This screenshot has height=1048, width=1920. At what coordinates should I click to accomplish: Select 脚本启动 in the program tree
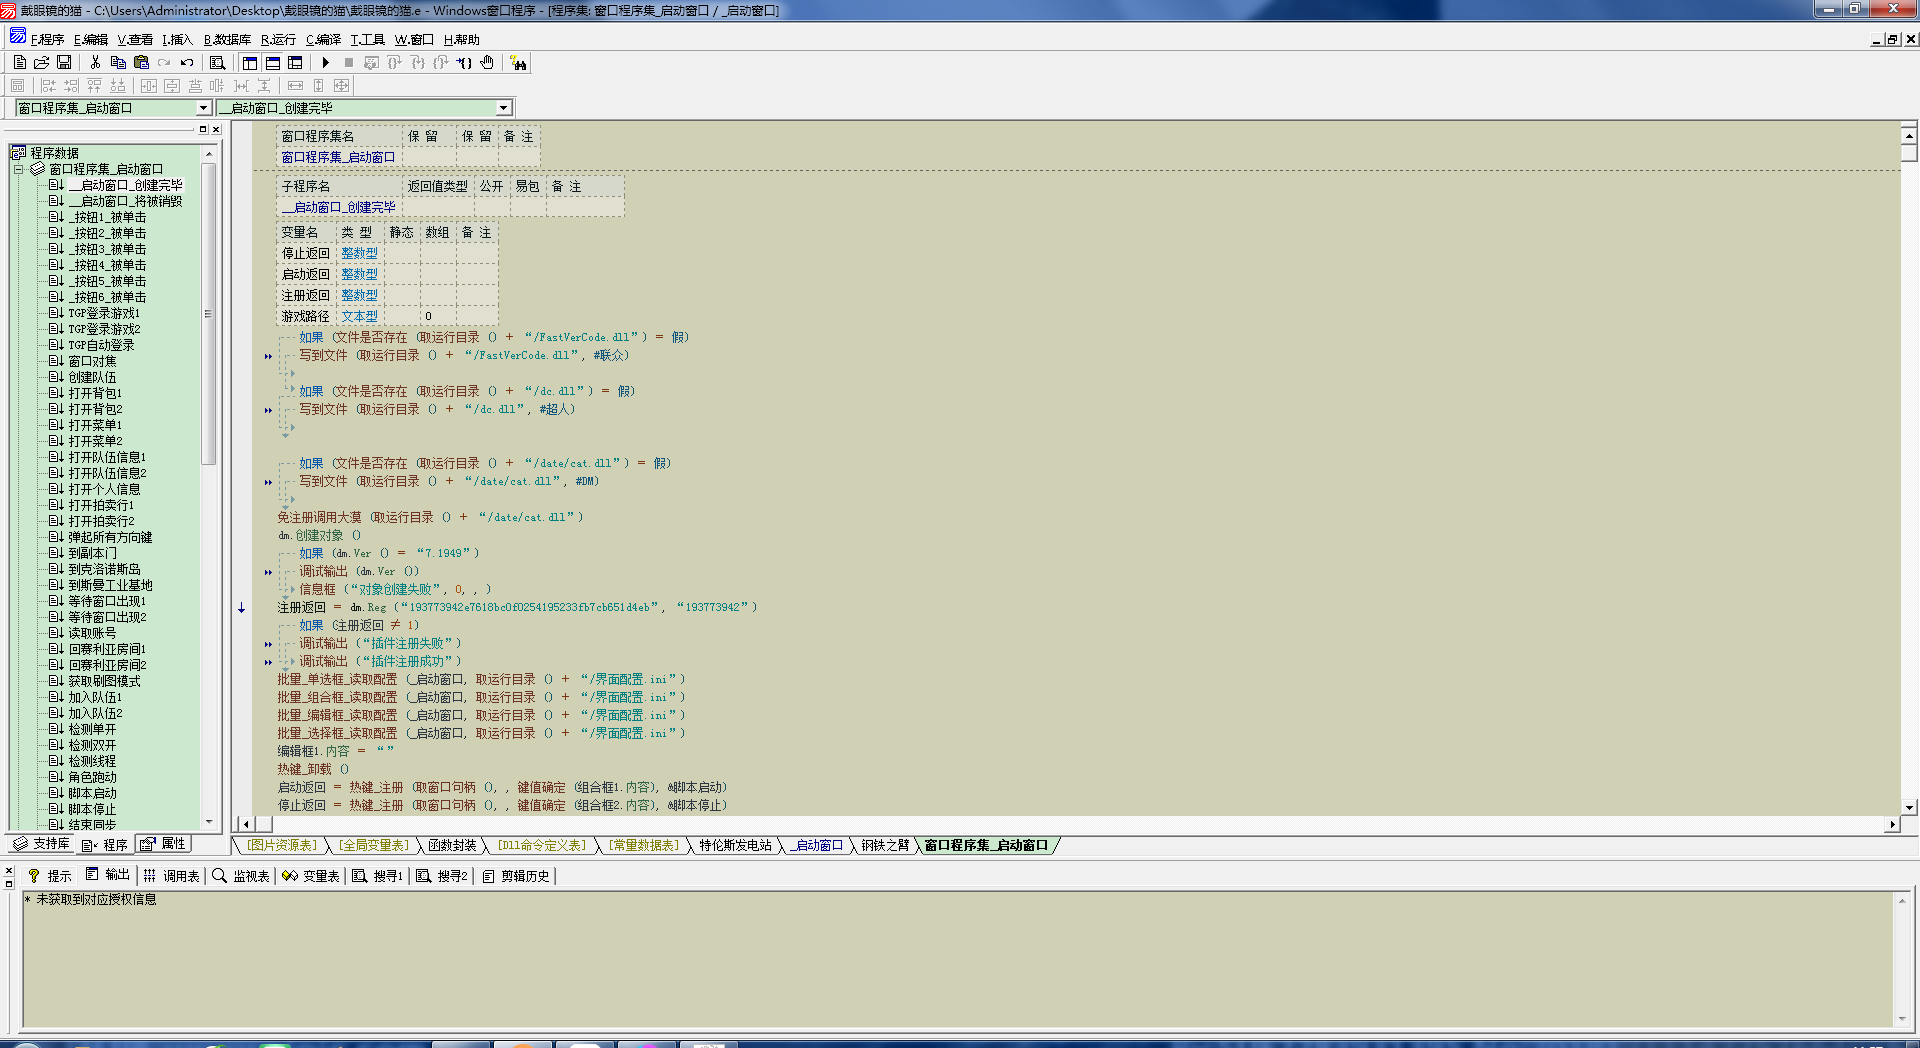92,793
